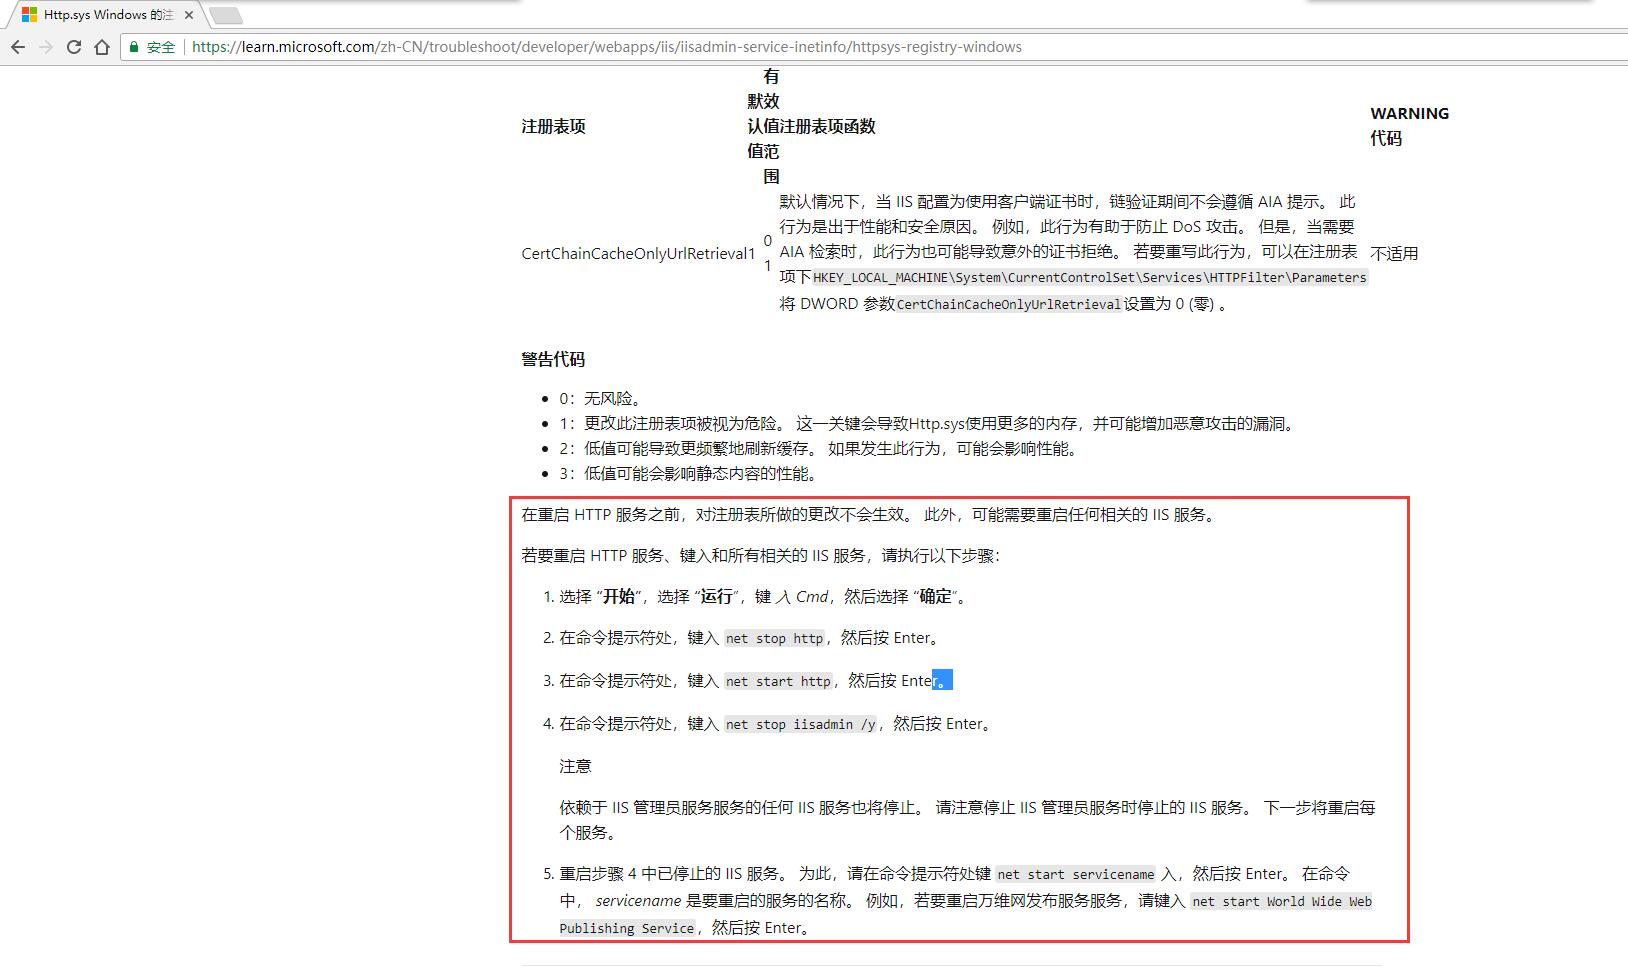Open a new tab with the new-tab button
1628x970 pixels.
pyautogui.click(x=226, y=16)
